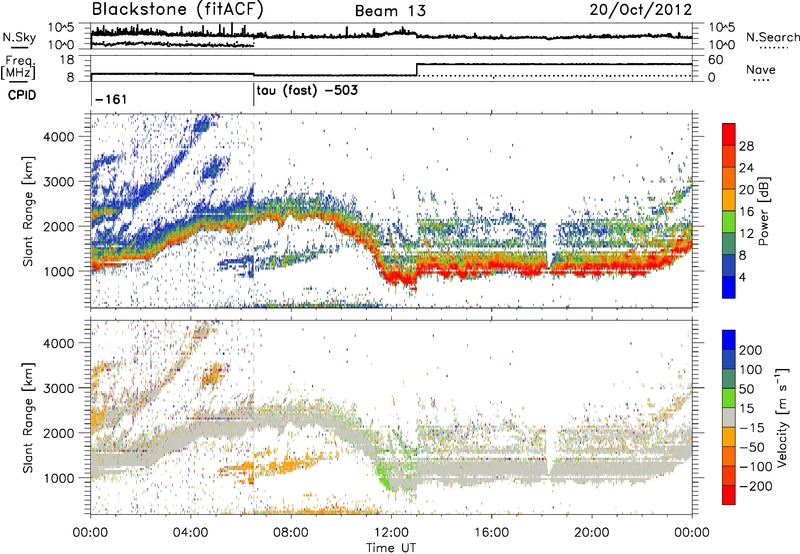Click the '60' tick on Nave axis
This screenshot has width=800, height=554.
click(x=715, y=60)
